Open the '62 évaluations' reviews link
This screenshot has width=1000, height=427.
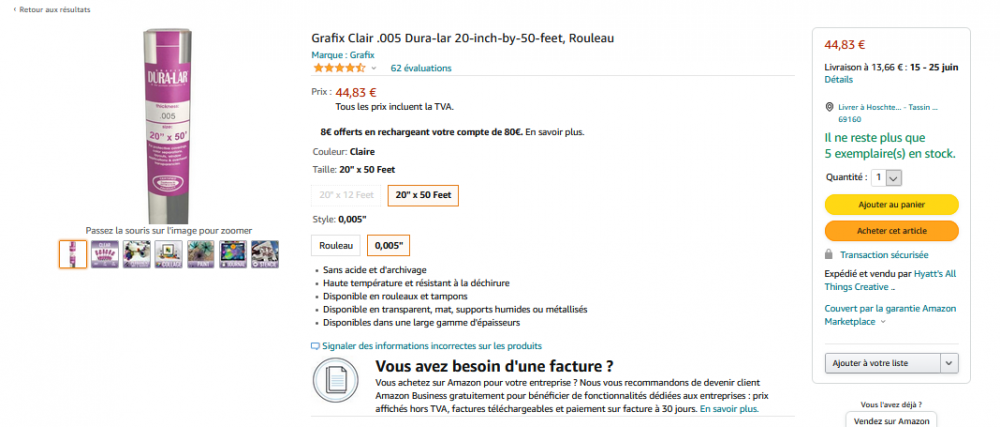[421, 68]
